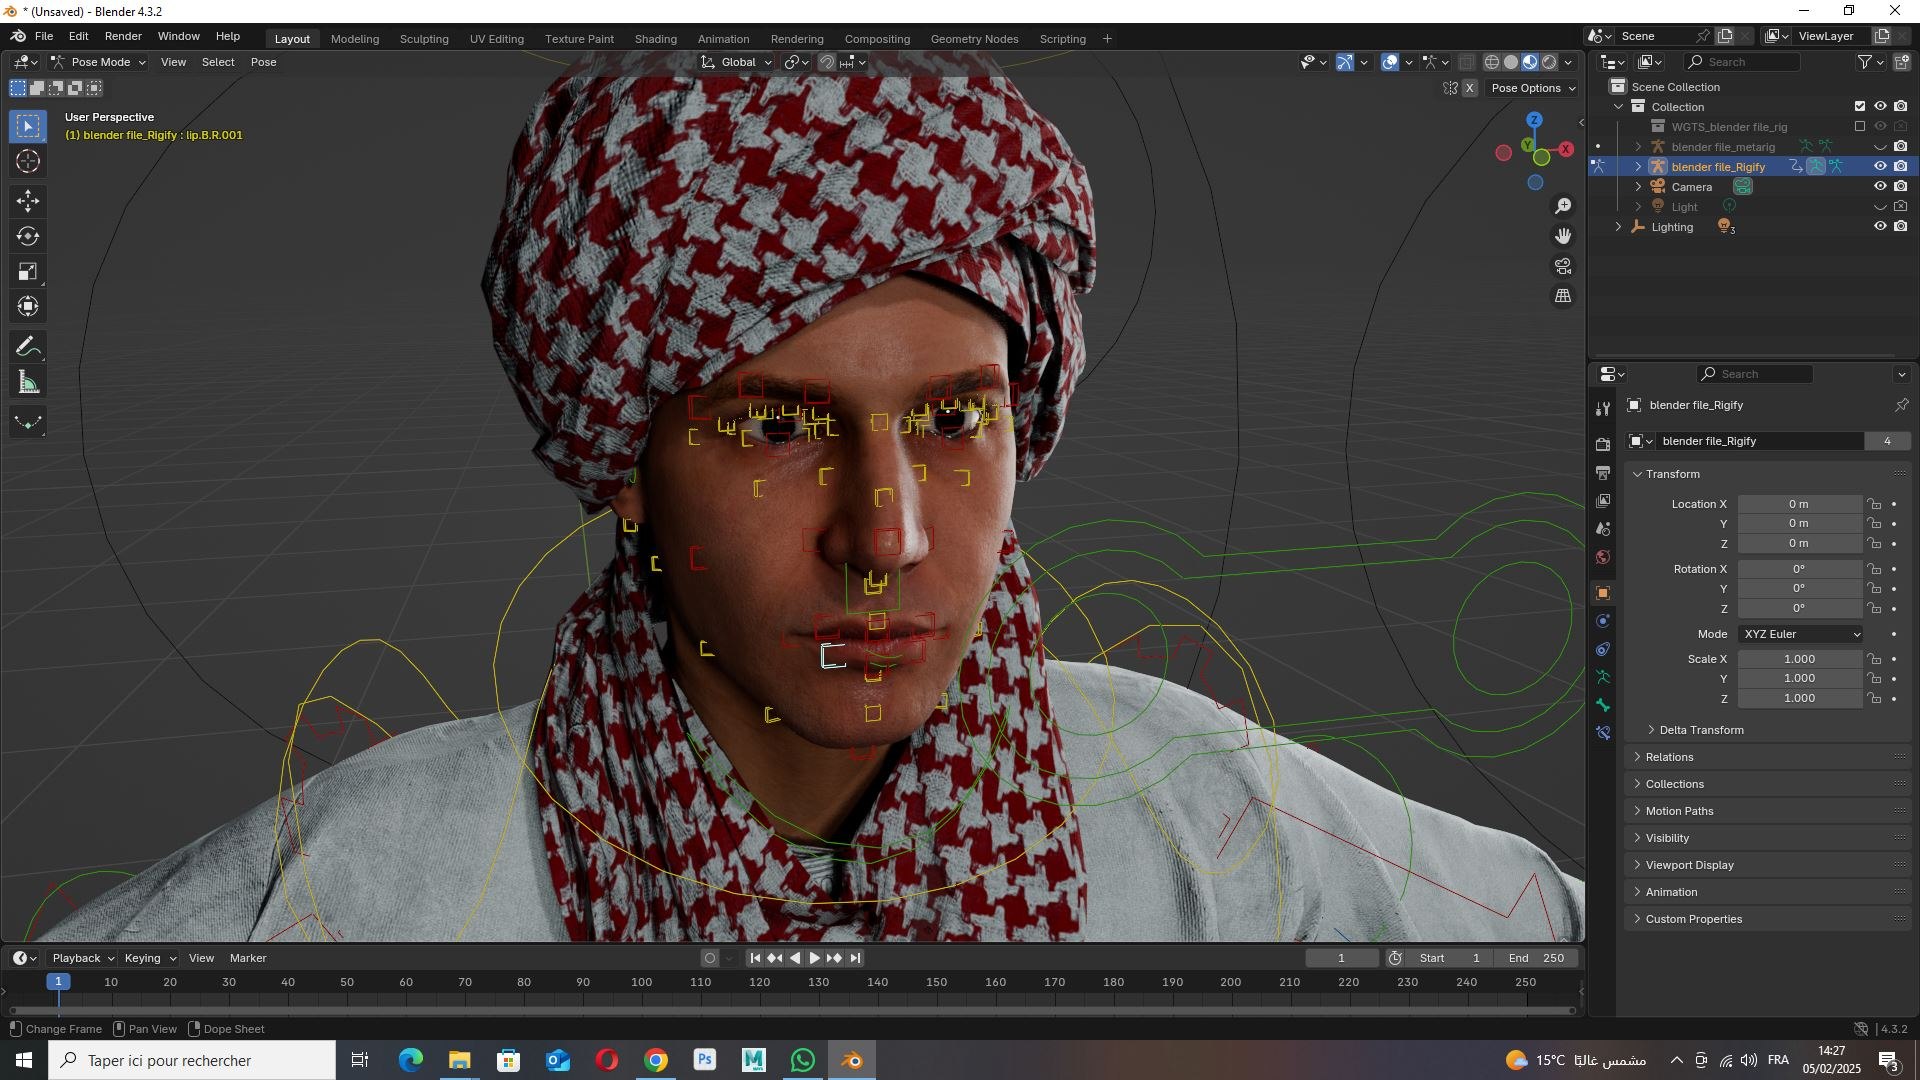Activate the Rotate tool
Image resolution: width=1920 pixels, height=1080 pixels.
click(28, 237)
